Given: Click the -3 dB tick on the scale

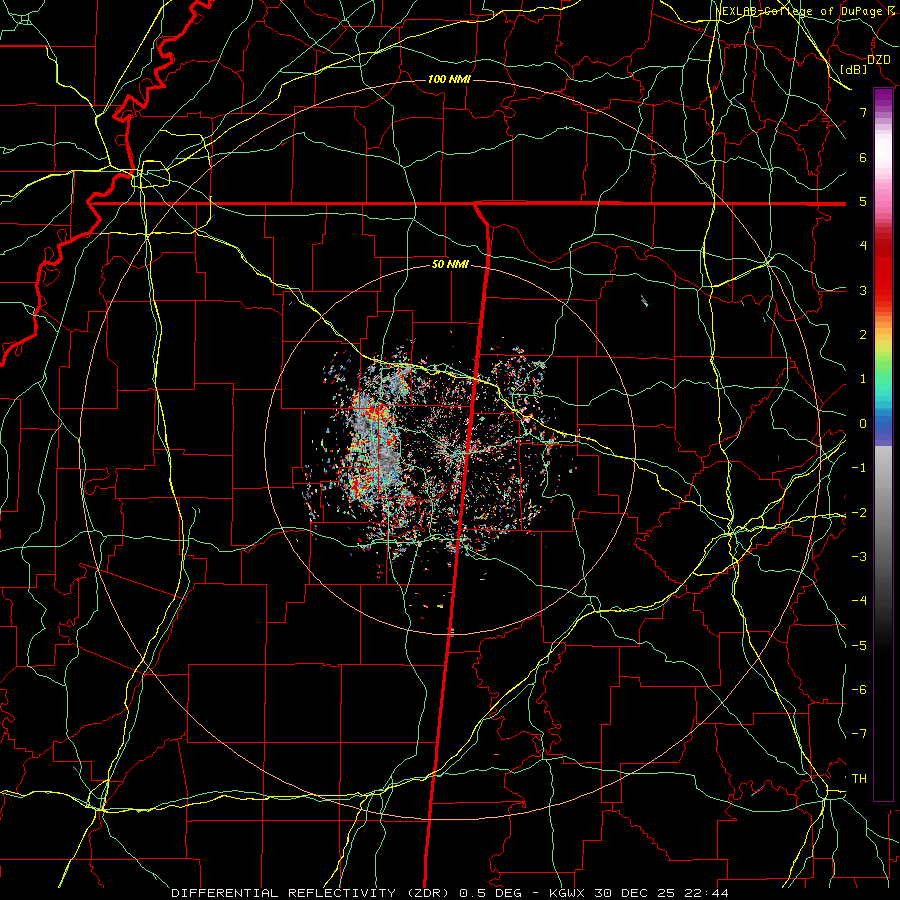Looking at the screenshot, I should coord(859,557).
